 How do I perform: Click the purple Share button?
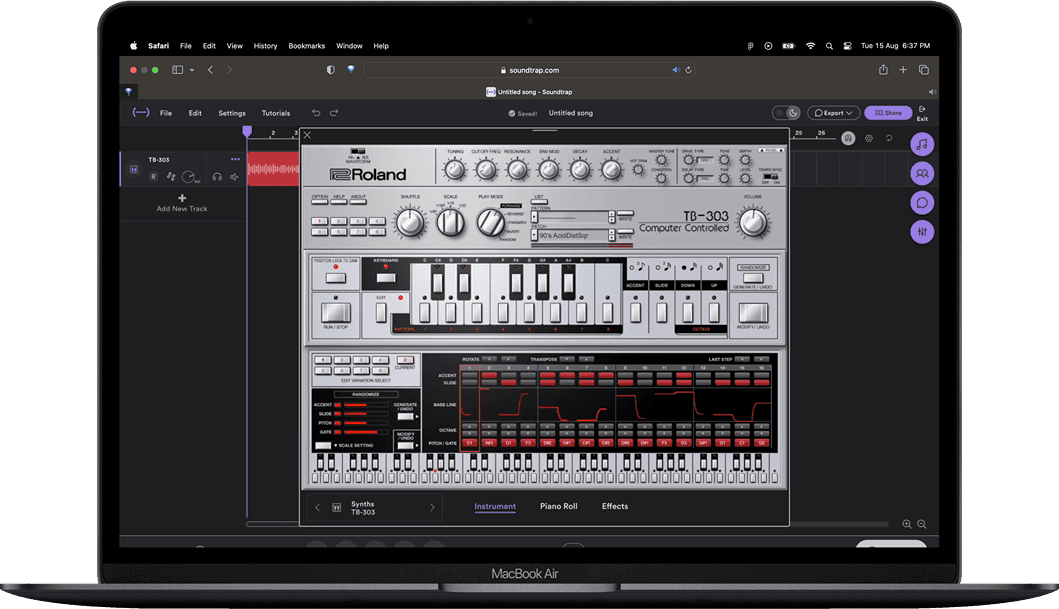888,113
